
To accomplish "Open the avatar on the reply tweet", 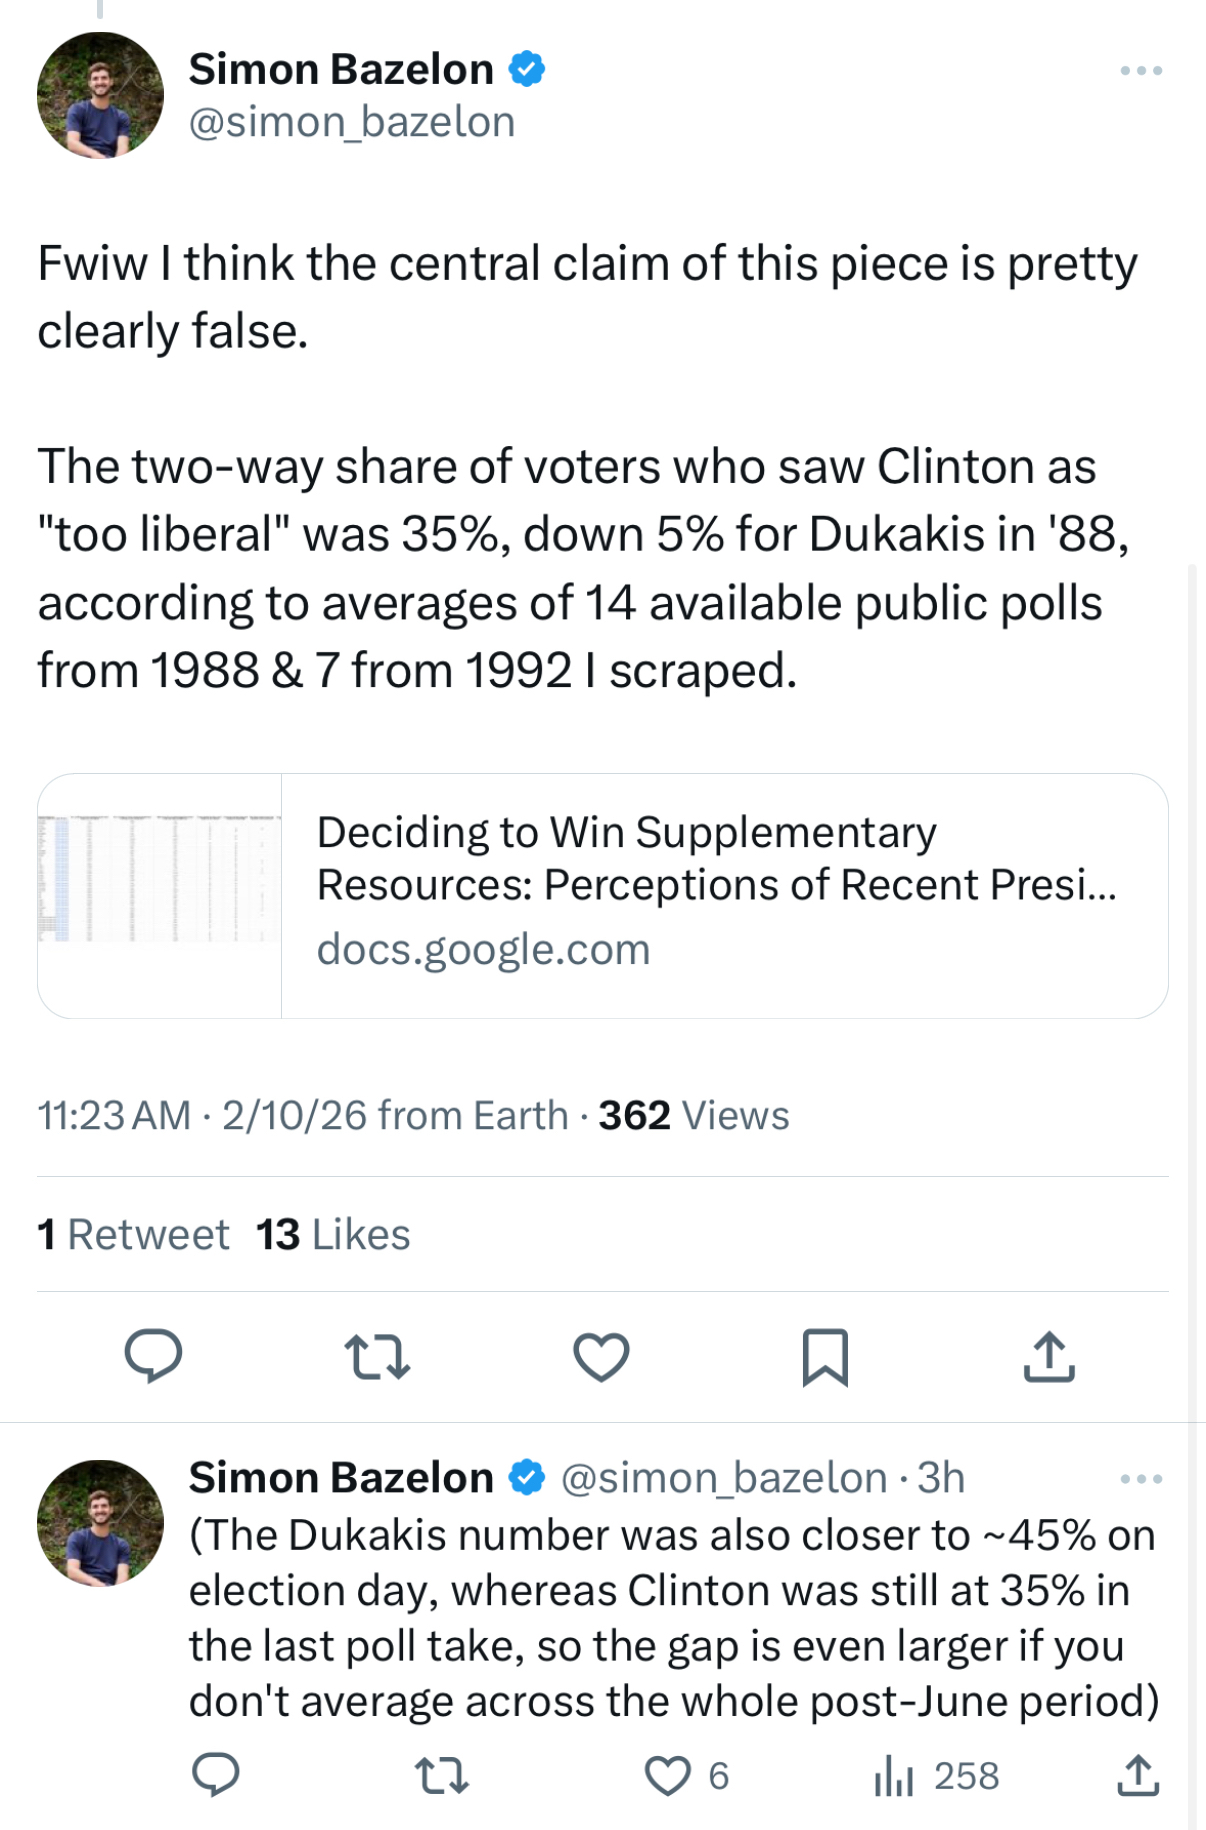I will coord(100,1522).
